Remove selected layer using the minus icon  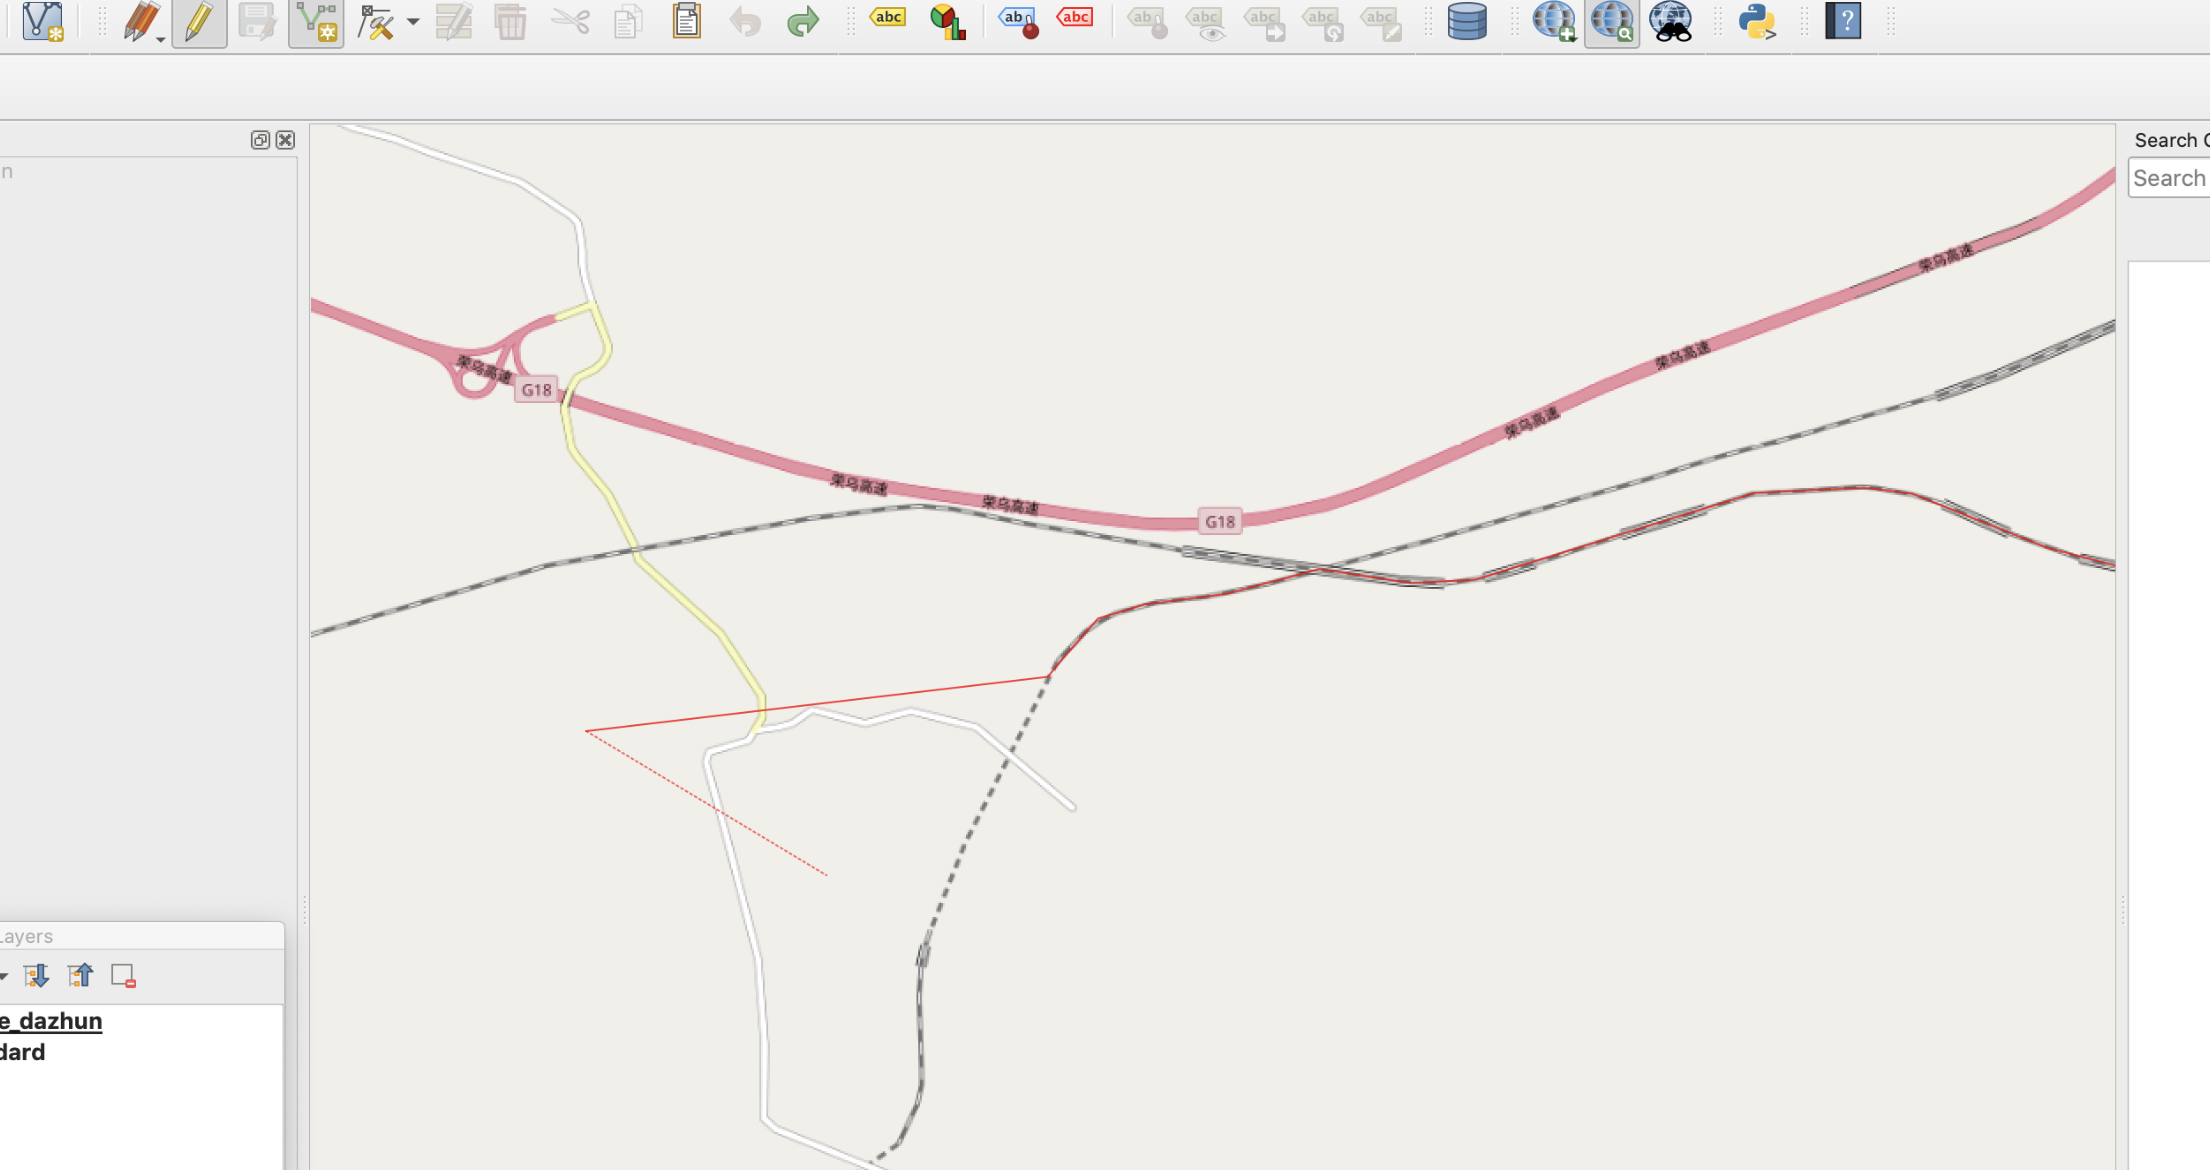pos(123,975)
